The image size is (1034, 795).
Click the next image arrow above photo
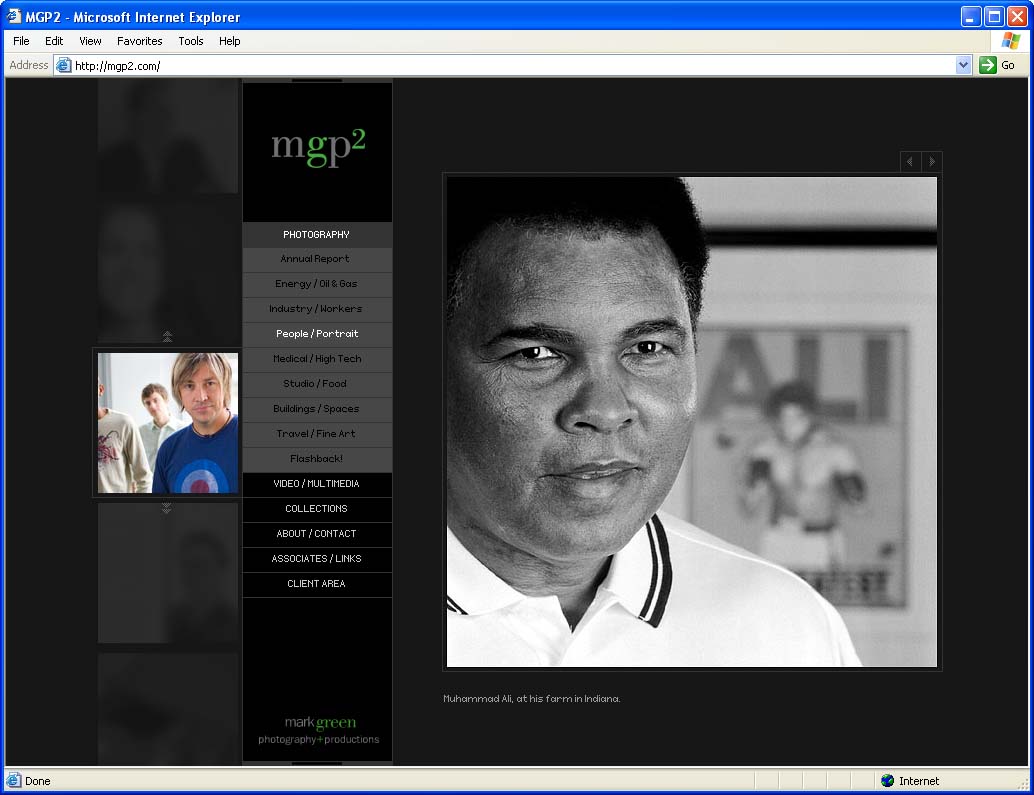pos(932,162)
